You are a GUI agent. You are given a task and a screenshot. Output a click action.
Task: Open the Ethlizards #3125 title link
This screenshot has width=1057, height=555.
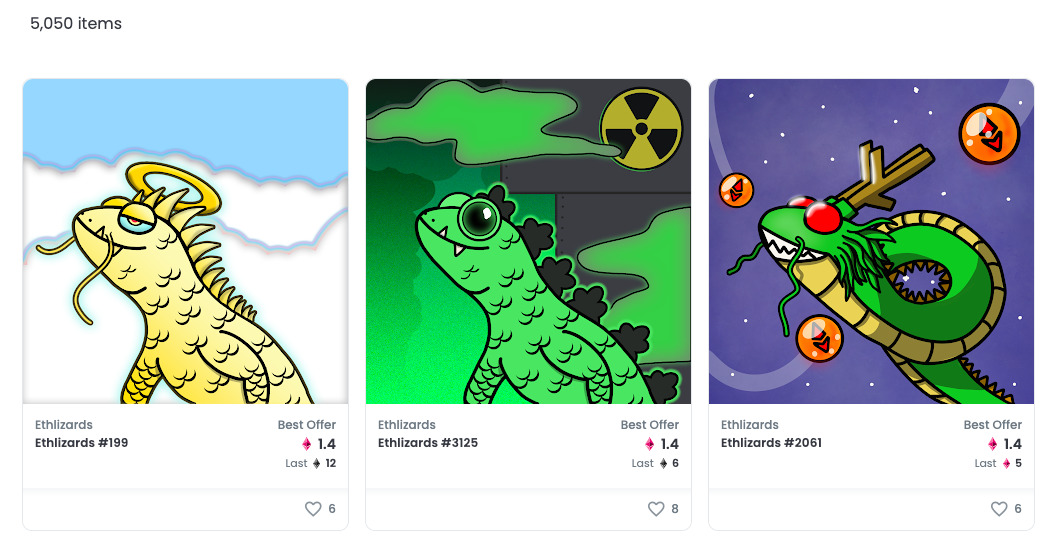coord(428,443)
